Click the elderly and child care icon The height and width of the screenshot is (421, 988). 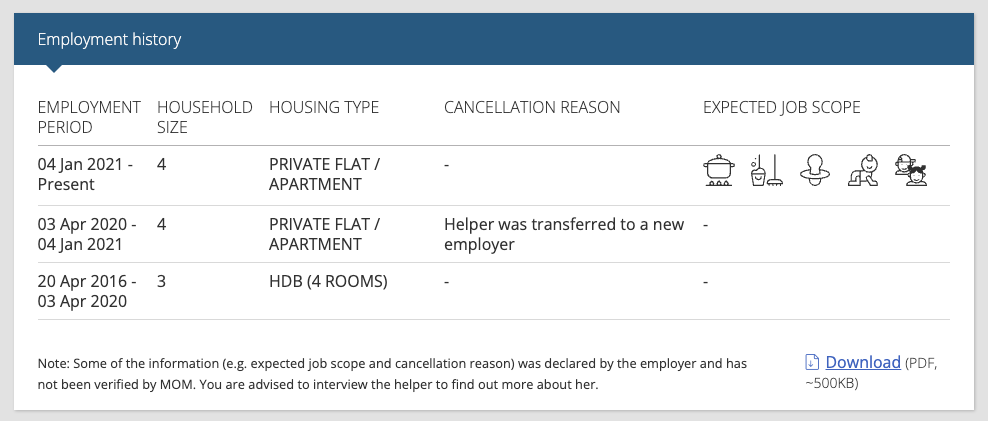(911, 171)
